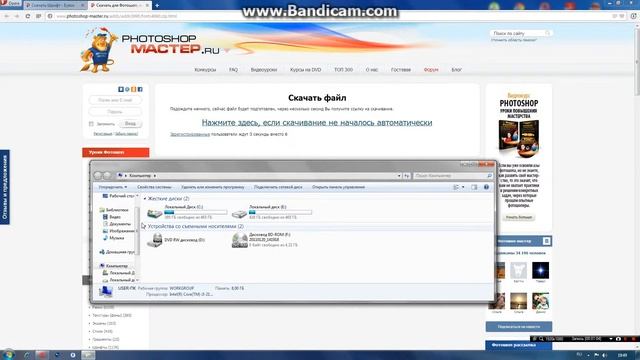The image size is (640, 360).
Task: Click 'Открыть панель управления' toolbar item
Action: 338,187
